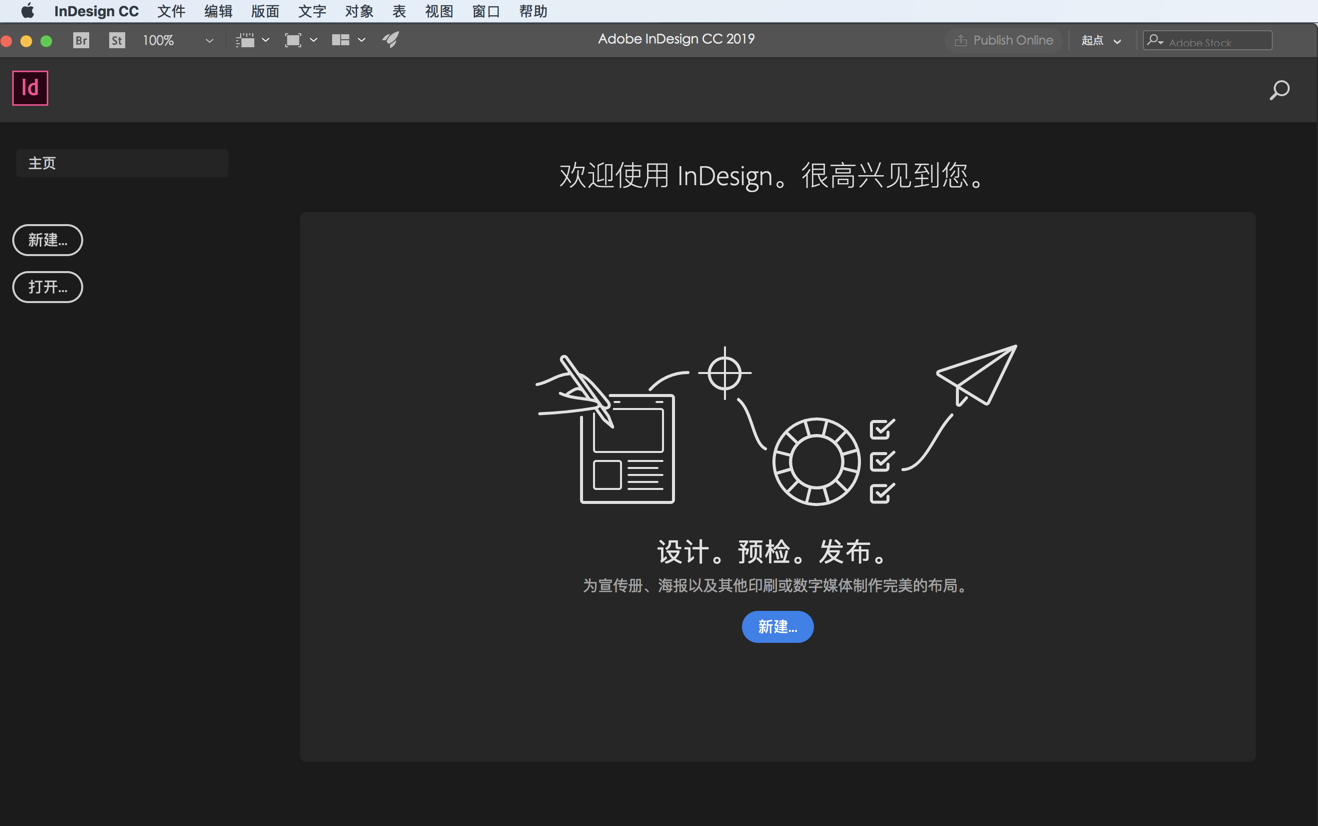
Task: Expand the zoom level dropdown arrow
Action: point(209,41)
